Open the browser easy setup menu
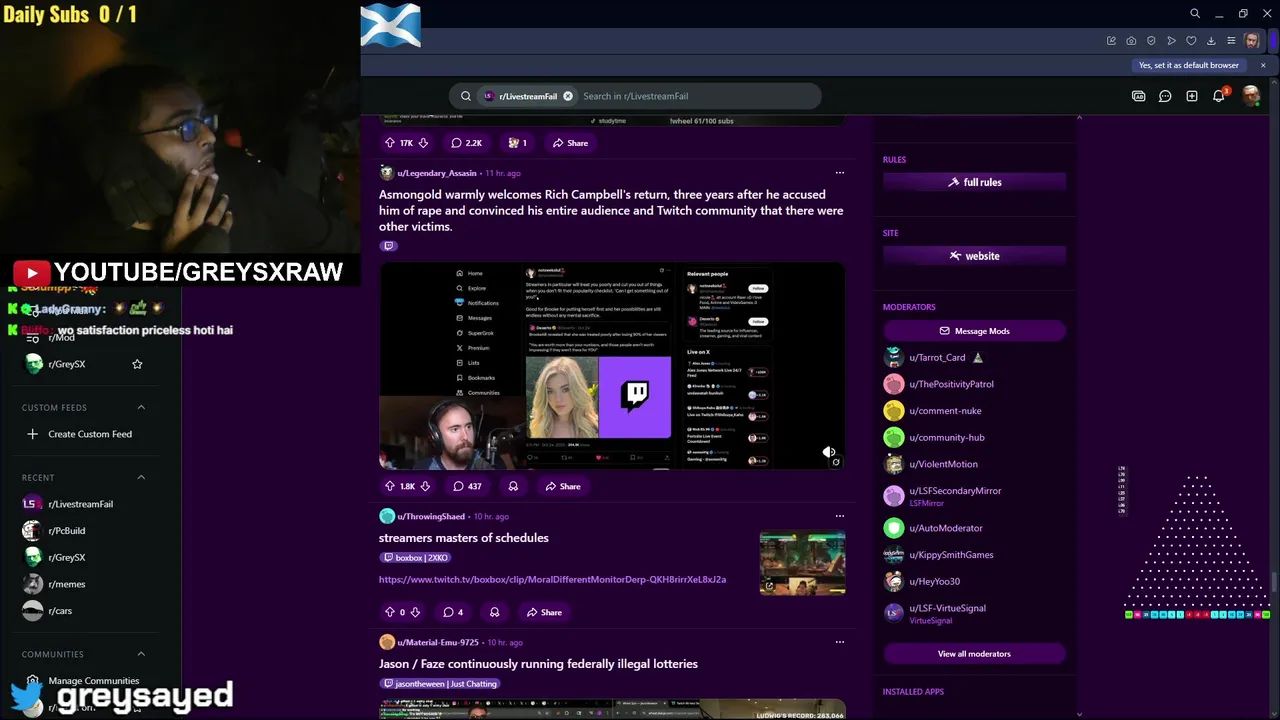The width and height of the screenshot is (1280, 720). [x=1231, y=41]
